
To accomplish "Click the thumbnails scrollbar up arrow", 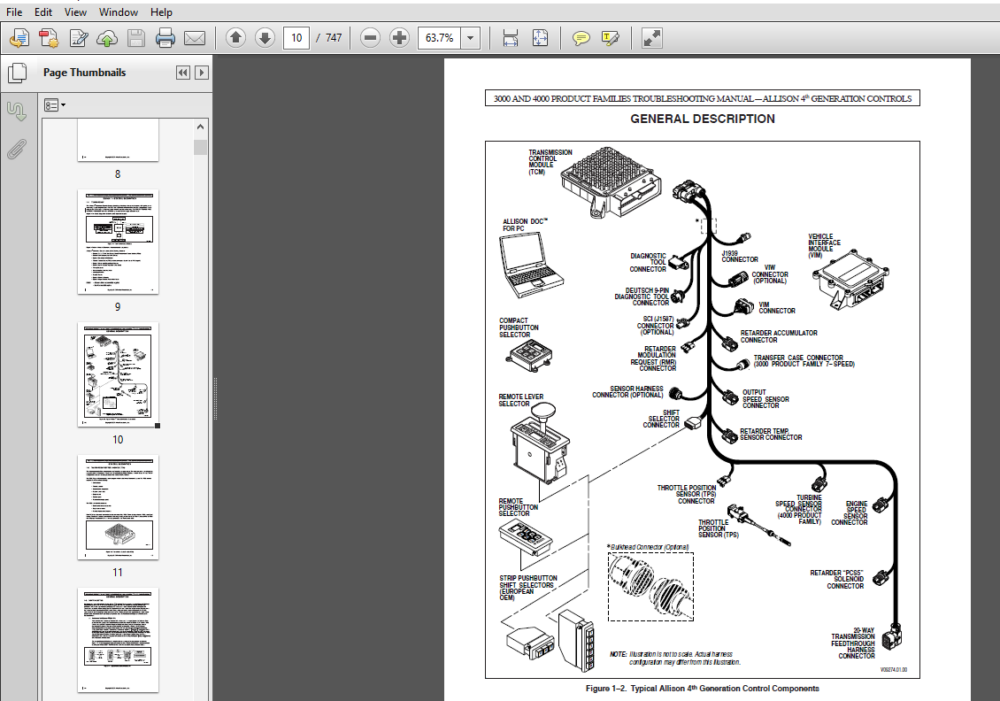I will [x=200, y=127].
